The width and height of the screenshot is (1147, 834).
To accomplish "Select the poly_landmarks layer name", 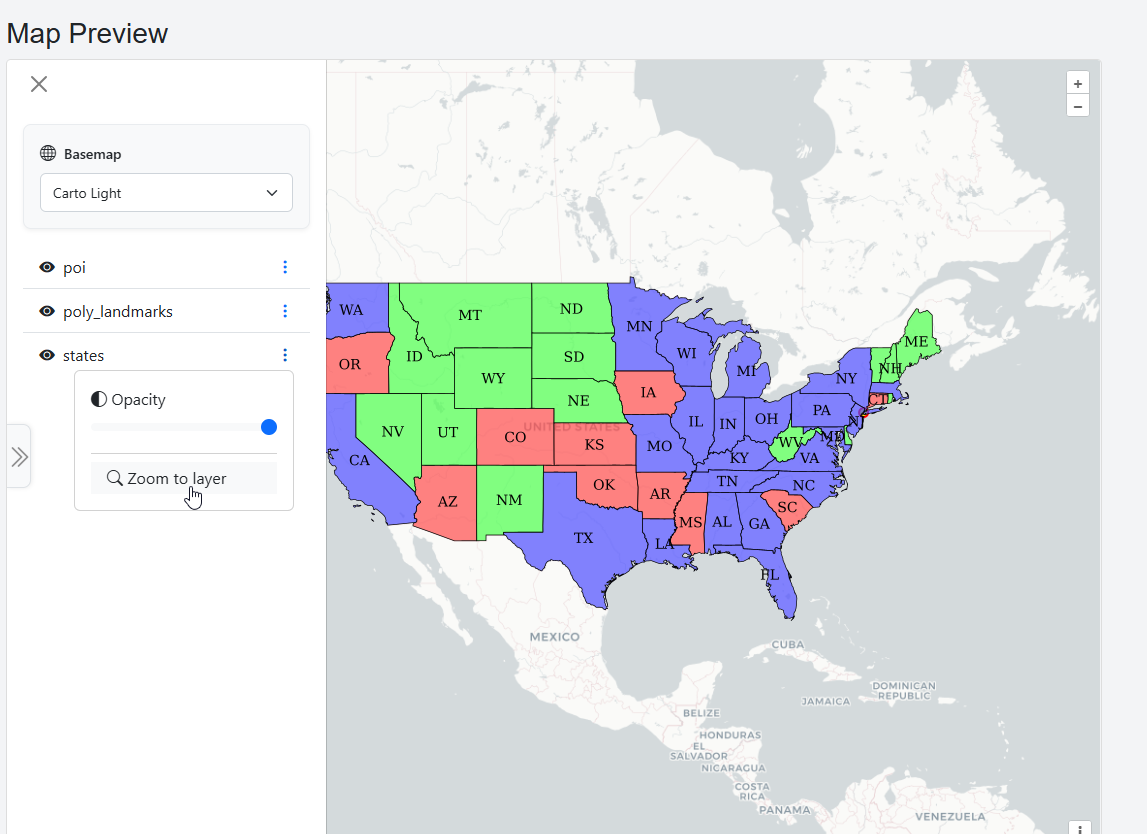I will (118, 312).
